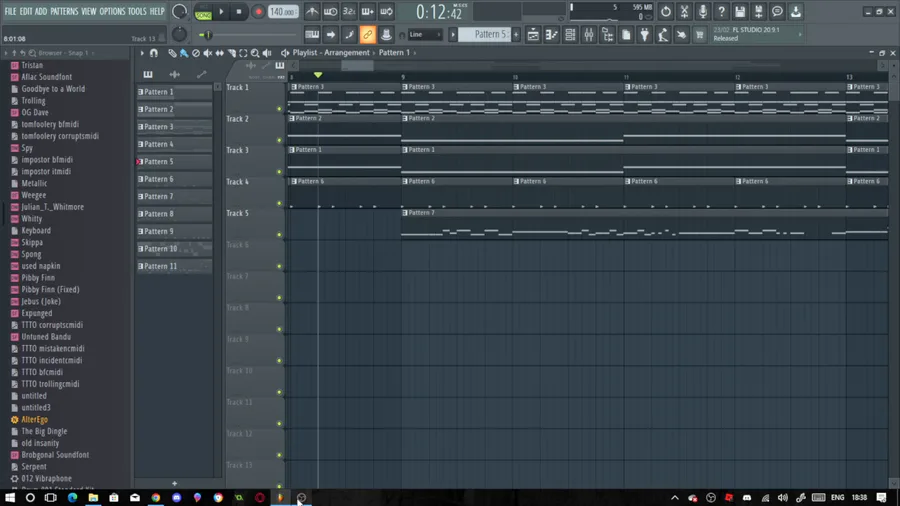Toggle auto scrolling arrow icon

click(331, 34)
